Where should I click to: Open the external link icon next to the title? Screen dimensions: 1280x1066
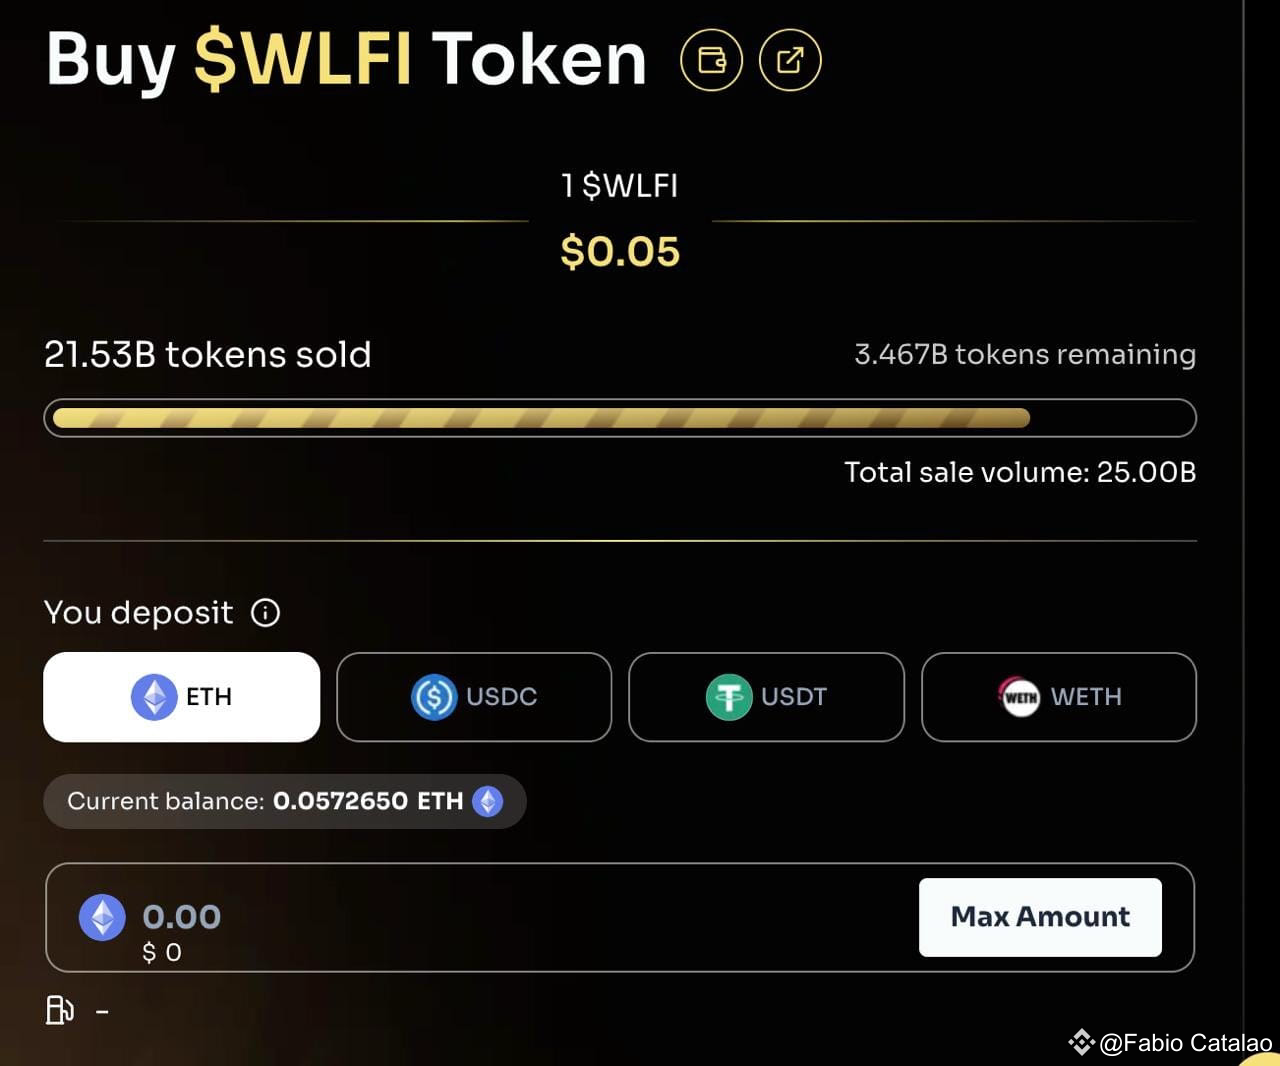click(x=789, y=60)
